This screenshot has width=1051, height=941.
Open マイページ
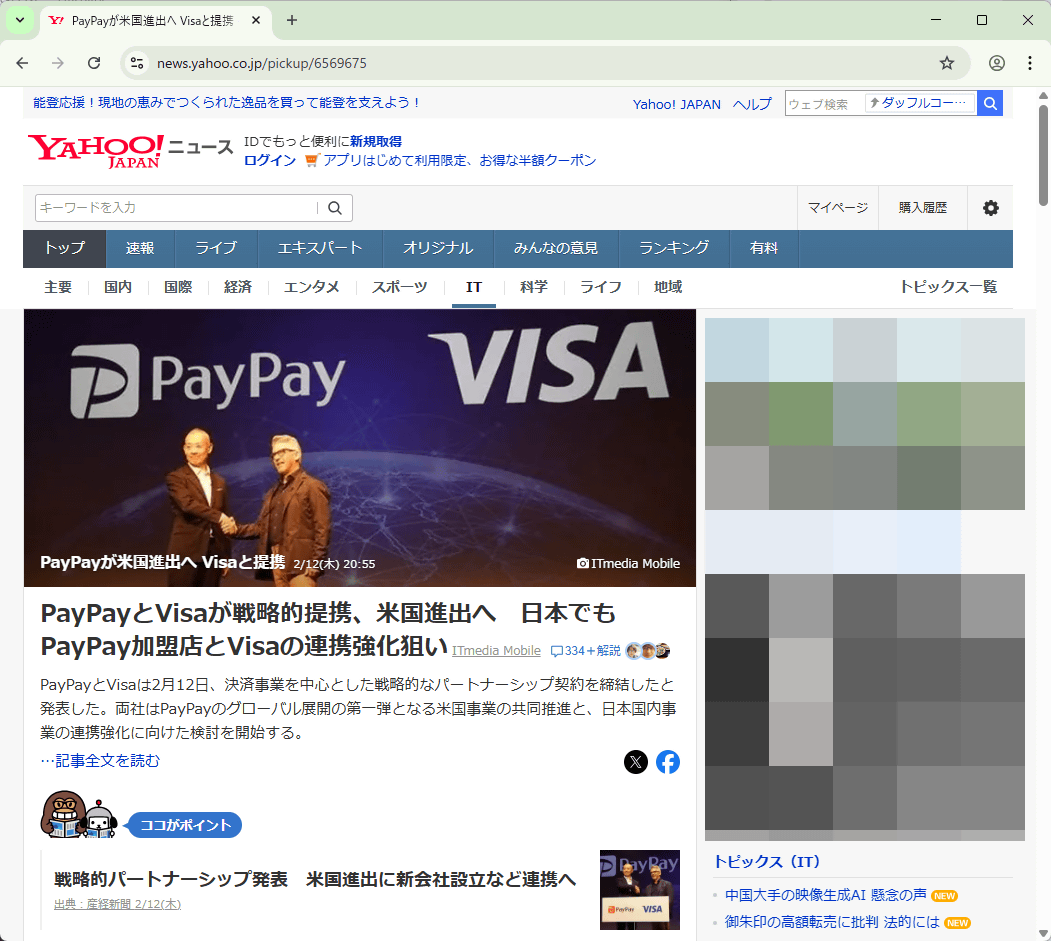coord(838,208)
